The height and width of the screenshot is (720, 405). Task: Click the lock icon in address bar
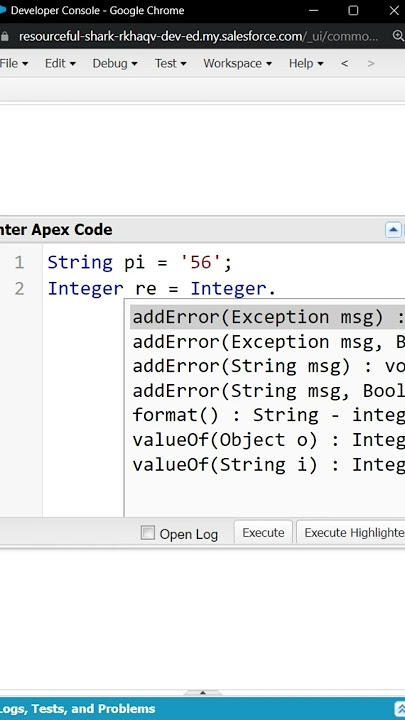[x=4, y=36]
